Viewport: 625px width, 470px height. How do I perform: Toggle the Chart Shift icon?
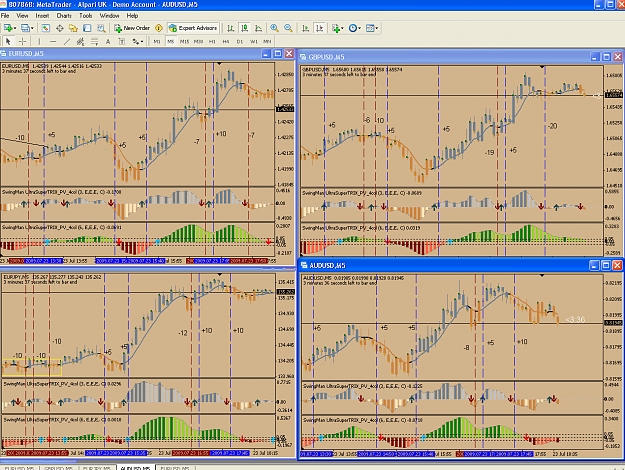click(319, 28)
